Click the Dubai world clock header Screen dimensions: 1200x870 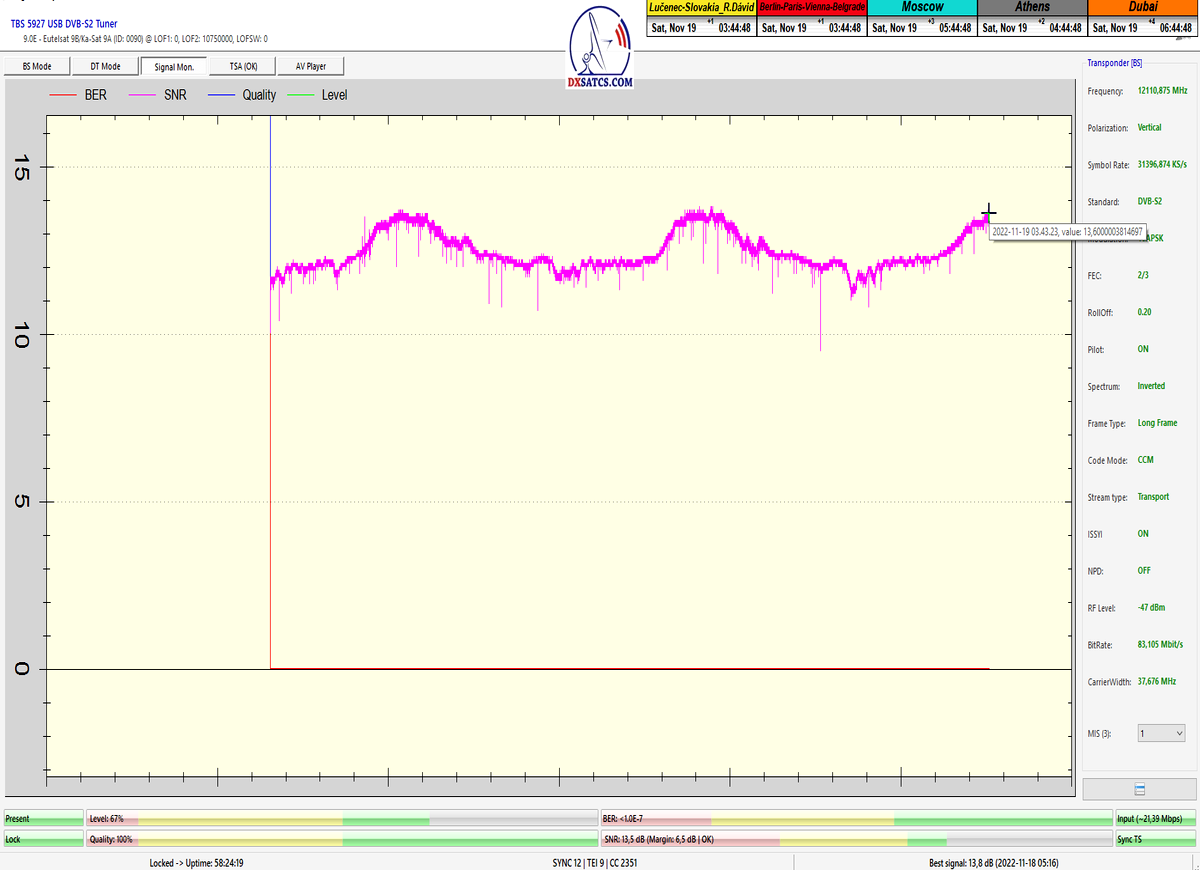(1142, 7)
